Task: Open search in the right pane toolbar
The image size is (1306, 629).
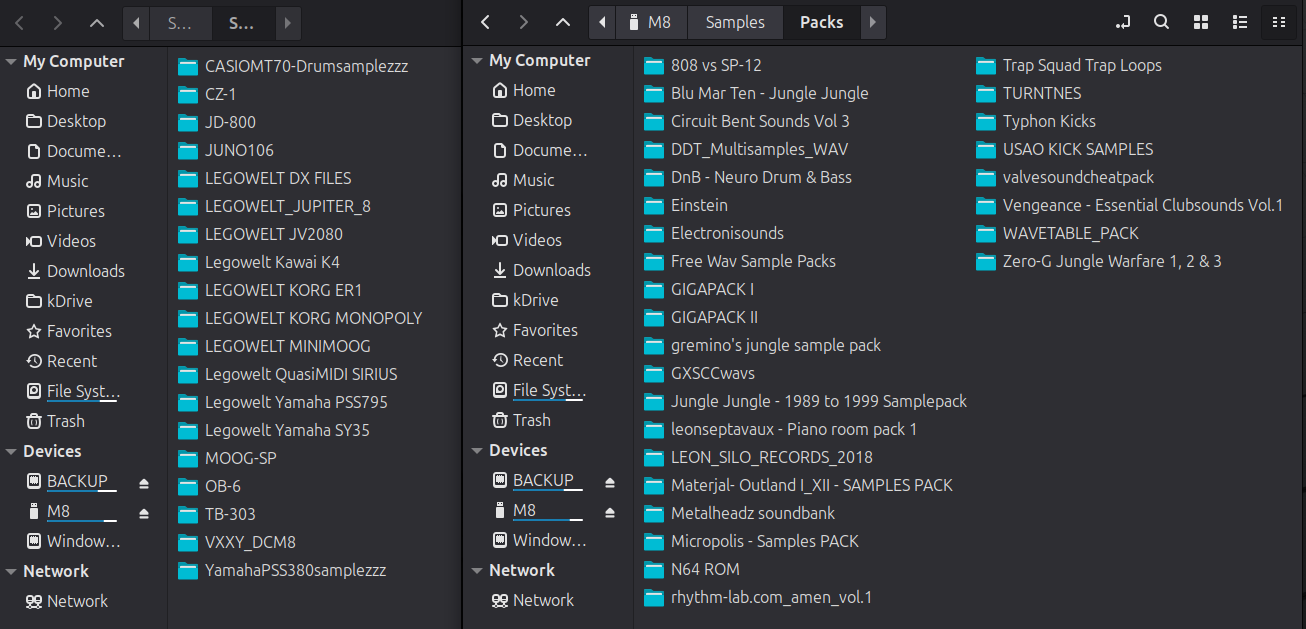Action: (1161, 22)
